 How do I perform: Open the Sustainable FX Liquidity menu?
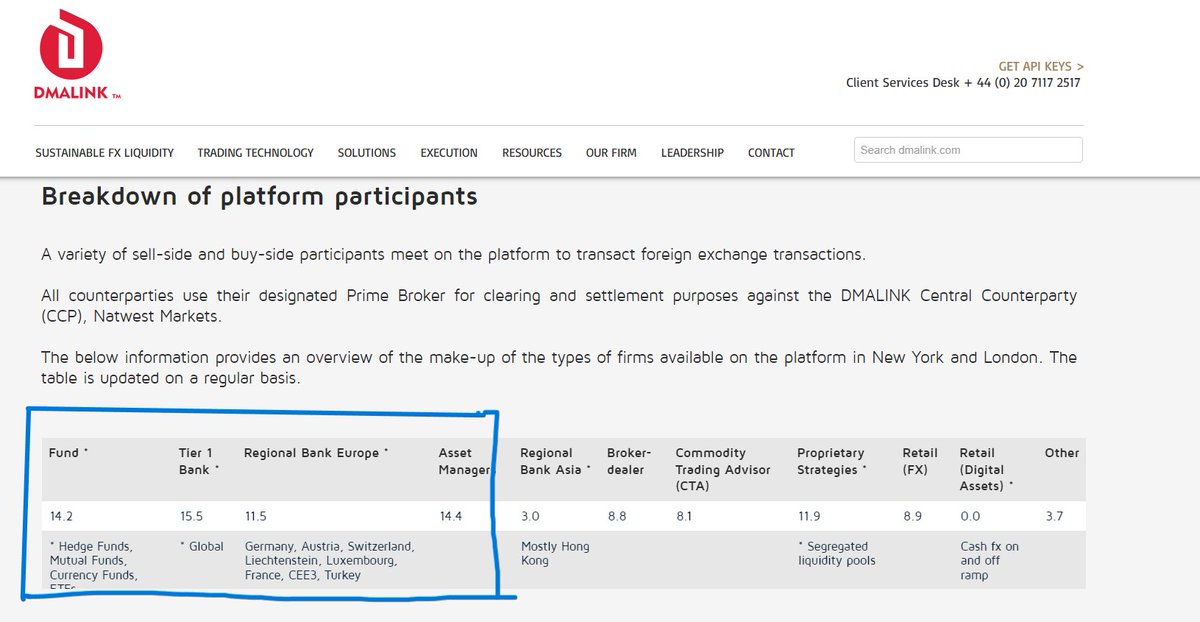(x=105, y=153)
